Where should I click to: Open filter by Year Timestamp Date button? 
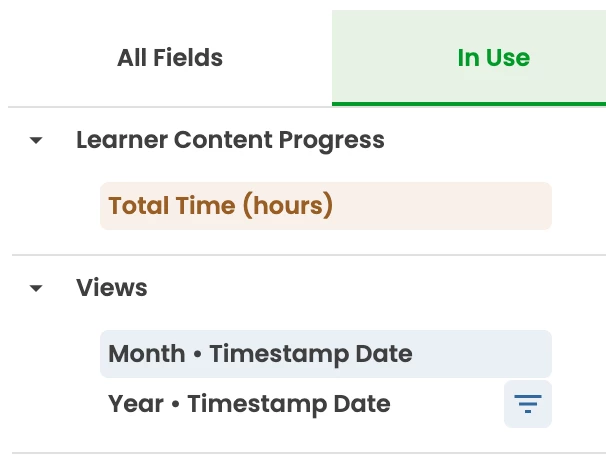tap(528, 404)
